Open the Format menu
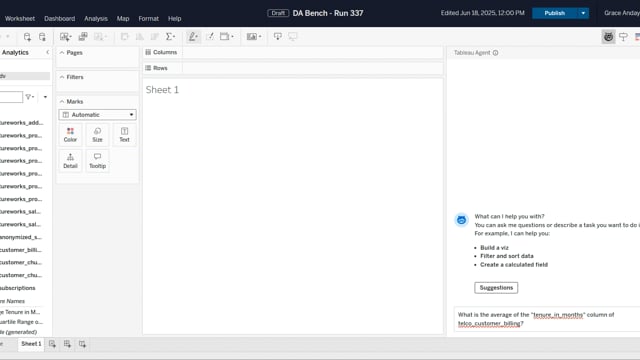Screen dimensions: 640x360 tap(149, 18)
